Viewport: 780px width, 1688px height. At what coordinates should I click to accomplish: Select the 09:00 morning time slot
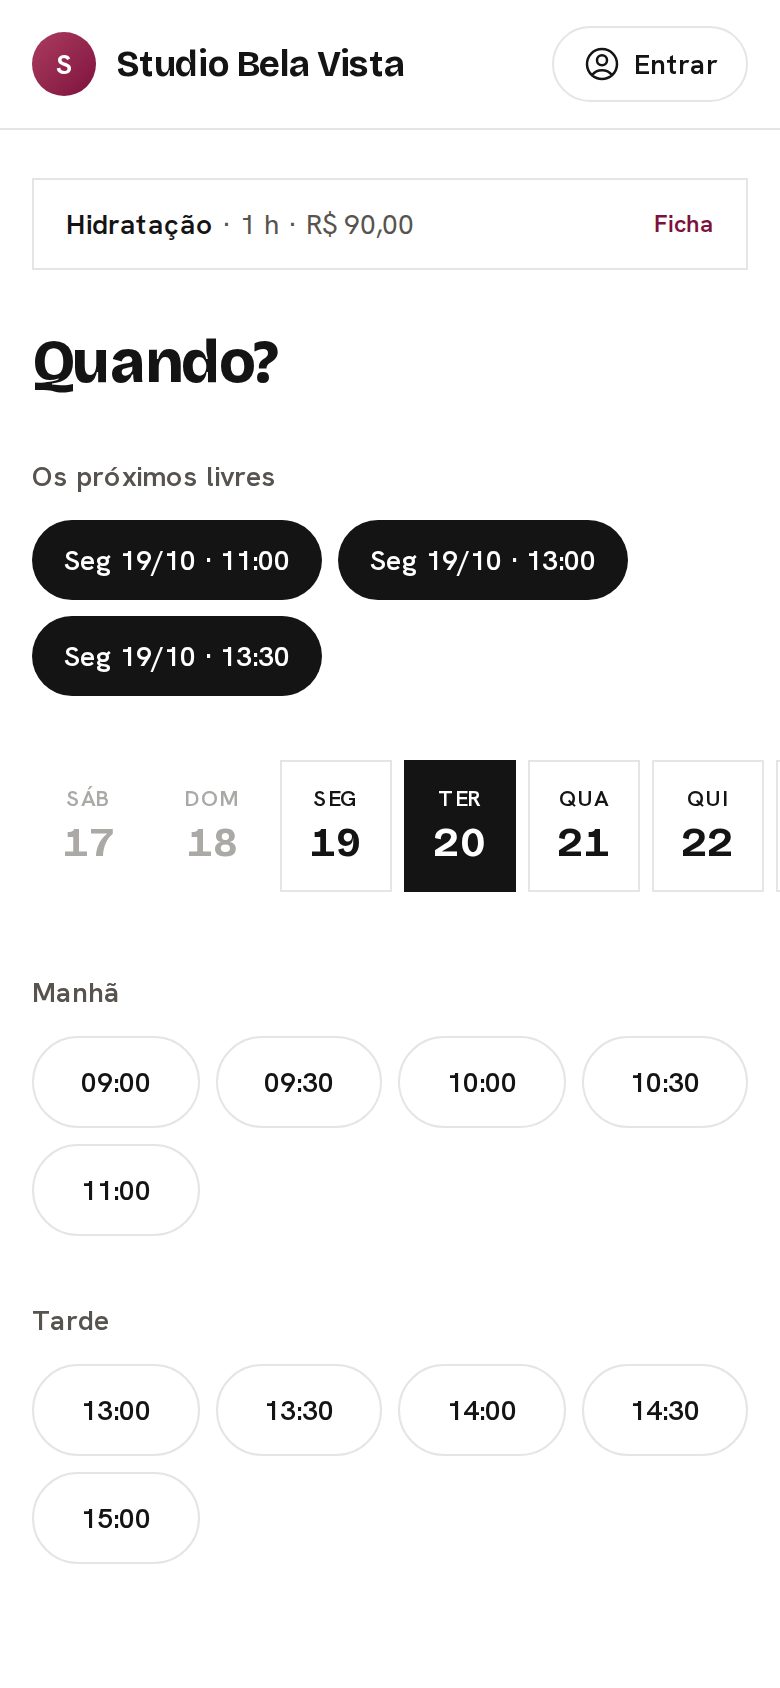click(116, 1082)
